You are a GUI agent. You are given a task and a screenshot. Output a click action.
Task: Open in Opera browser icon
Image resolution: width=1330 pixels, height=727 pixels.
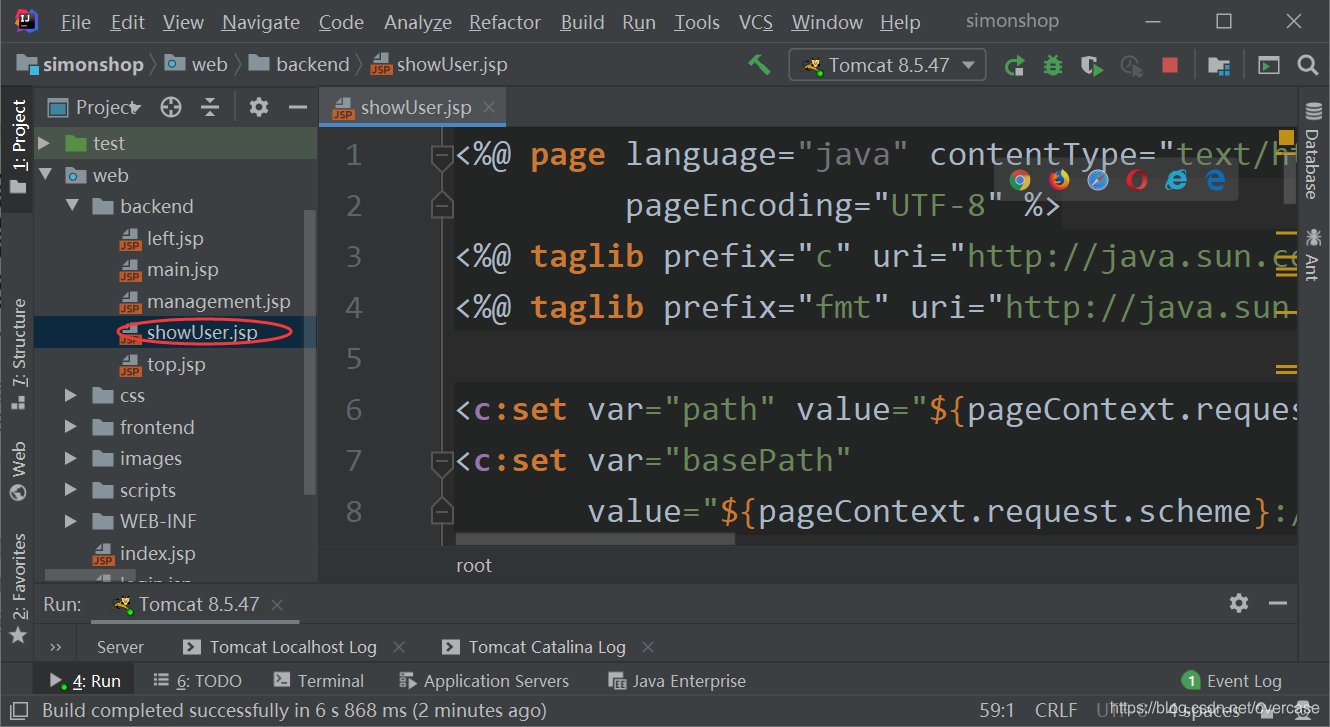[x=1137, y=180]
